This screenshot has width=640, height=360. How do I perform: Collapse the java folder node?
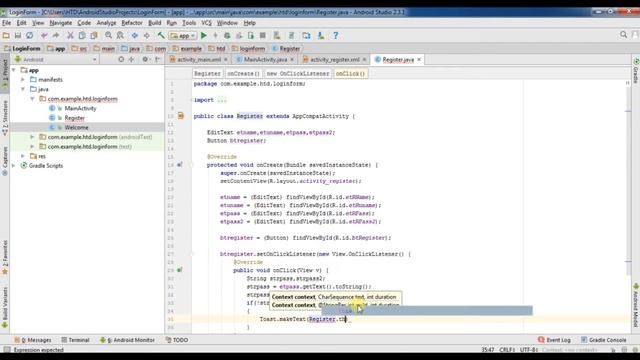coord(23,89)
